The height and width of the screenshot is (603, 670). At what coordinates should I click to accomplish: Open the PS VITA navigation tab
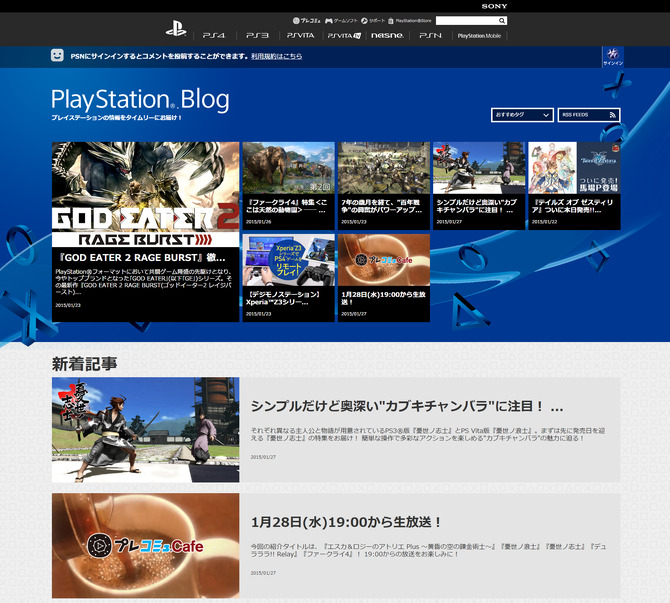pyautogui.click(x=300, y=35)
